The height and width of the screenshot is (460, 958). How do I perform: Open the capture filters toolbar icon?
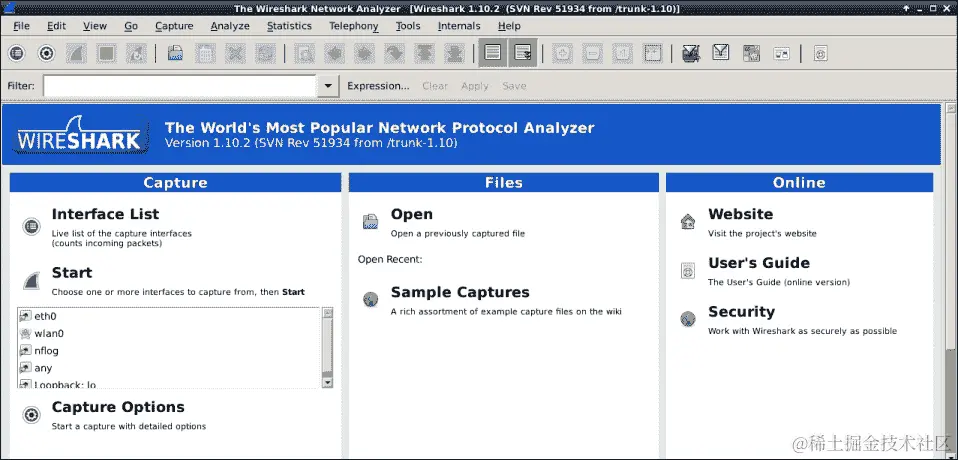click(691, 54)
